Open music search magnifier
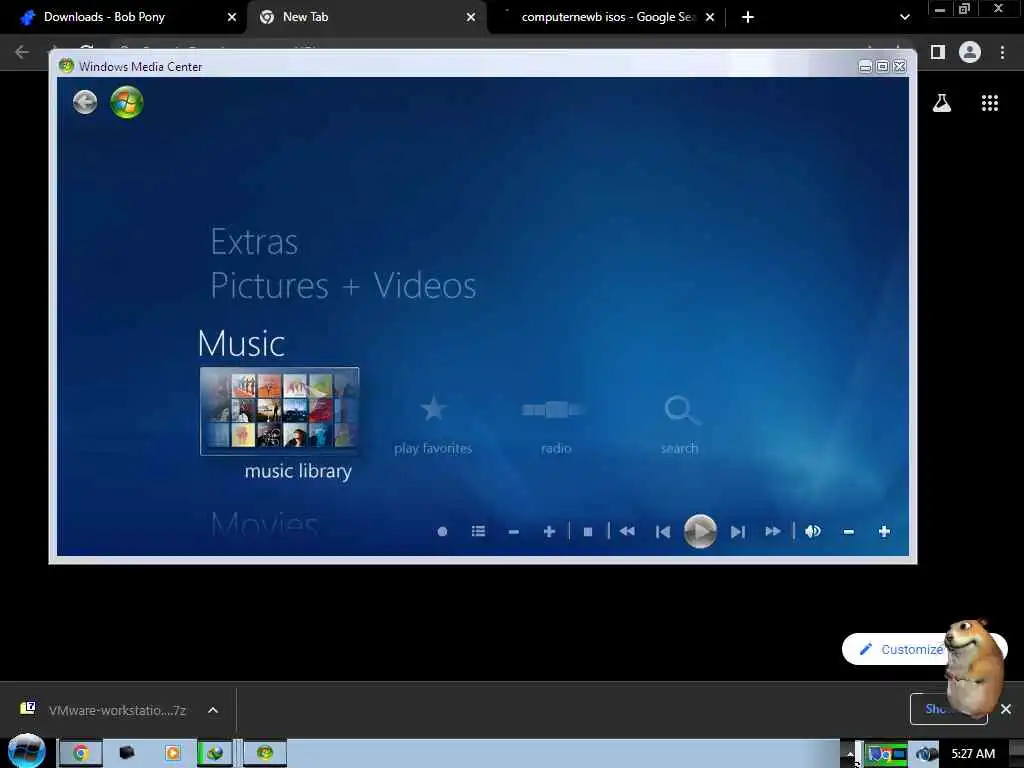Screen dimensions: 1024x768 (680, 424)
